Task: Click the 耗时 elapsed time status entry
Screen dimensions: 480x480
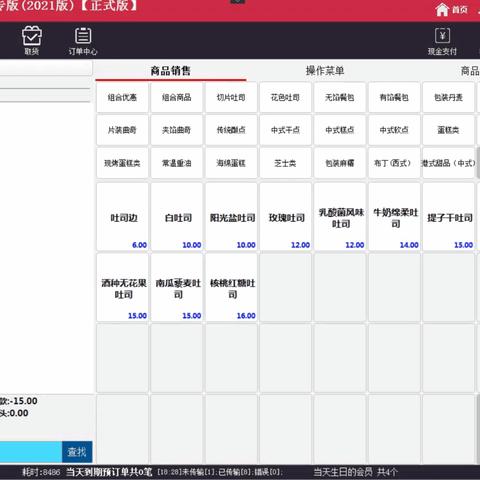Action: coord(41,472)
